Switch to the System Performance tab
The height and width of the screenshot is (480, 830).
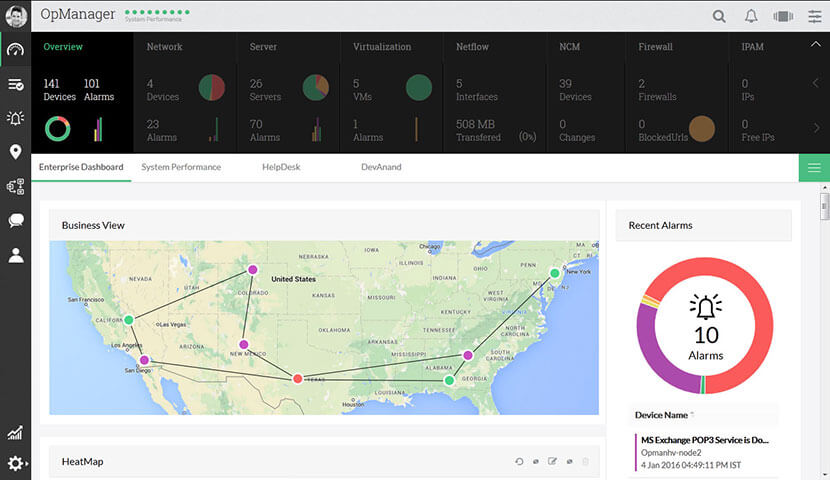click(181, 167)
